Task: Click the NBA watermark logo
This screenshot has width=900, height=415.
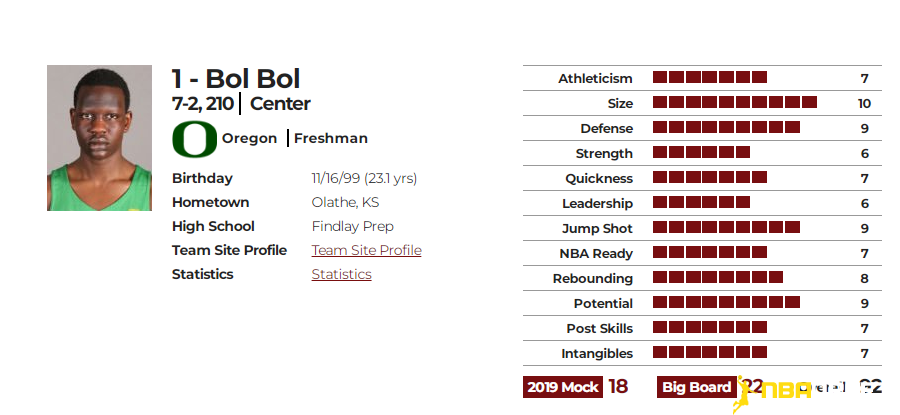Action: click(x=771, y=393)
